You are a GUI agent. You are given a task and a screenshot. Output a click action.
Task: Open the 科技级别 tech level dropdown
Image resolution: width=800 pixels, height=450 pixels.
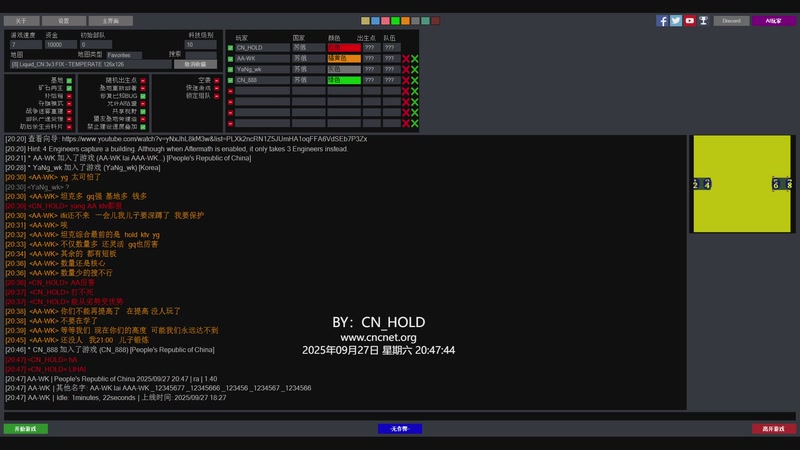point(201,45)
